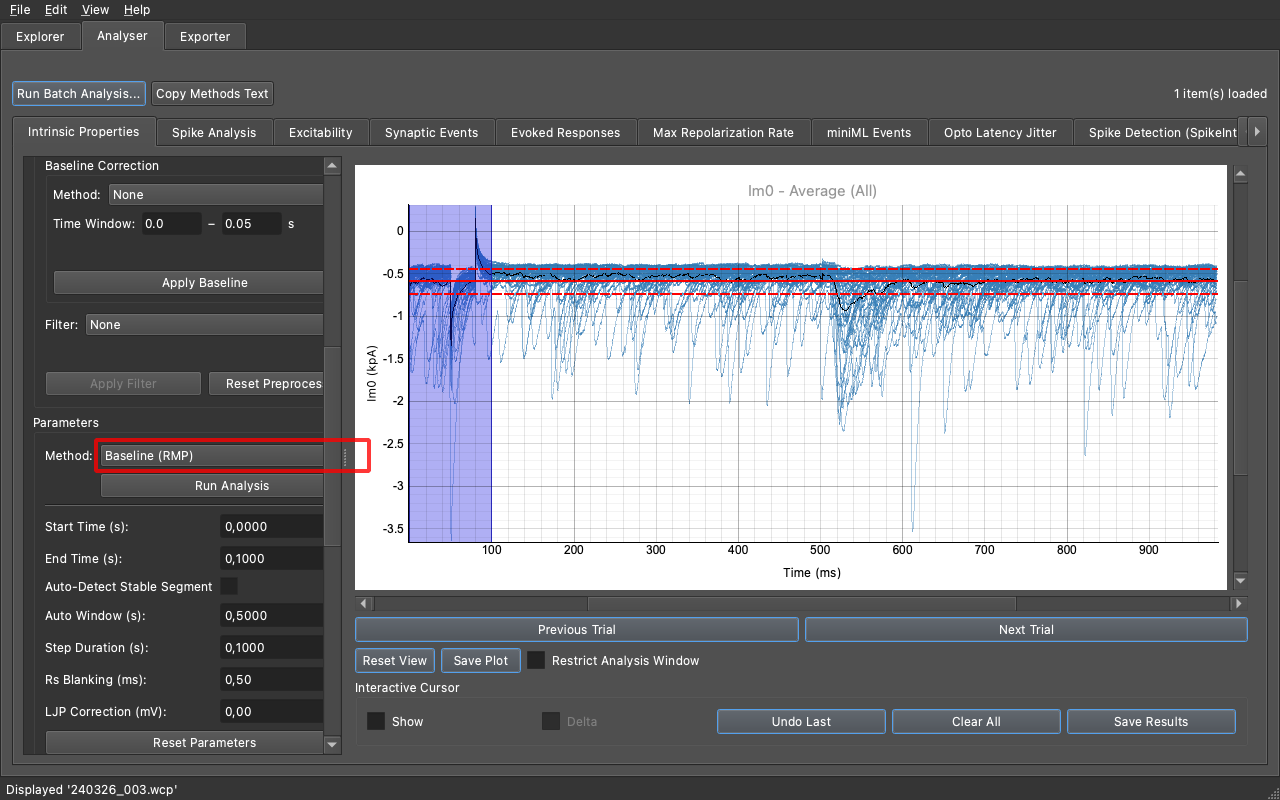Select the Analyser tab
Image resolution: width=1280 pixels, height=800 pixels.
pyautogui.click(x=122, y=36)
